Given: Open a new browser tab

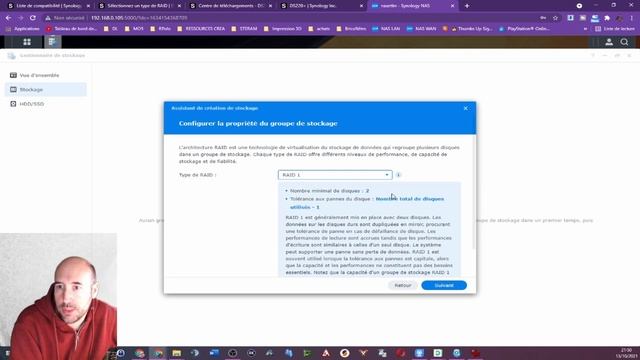Looking at the screenshot, I should (x=467, y=6).
